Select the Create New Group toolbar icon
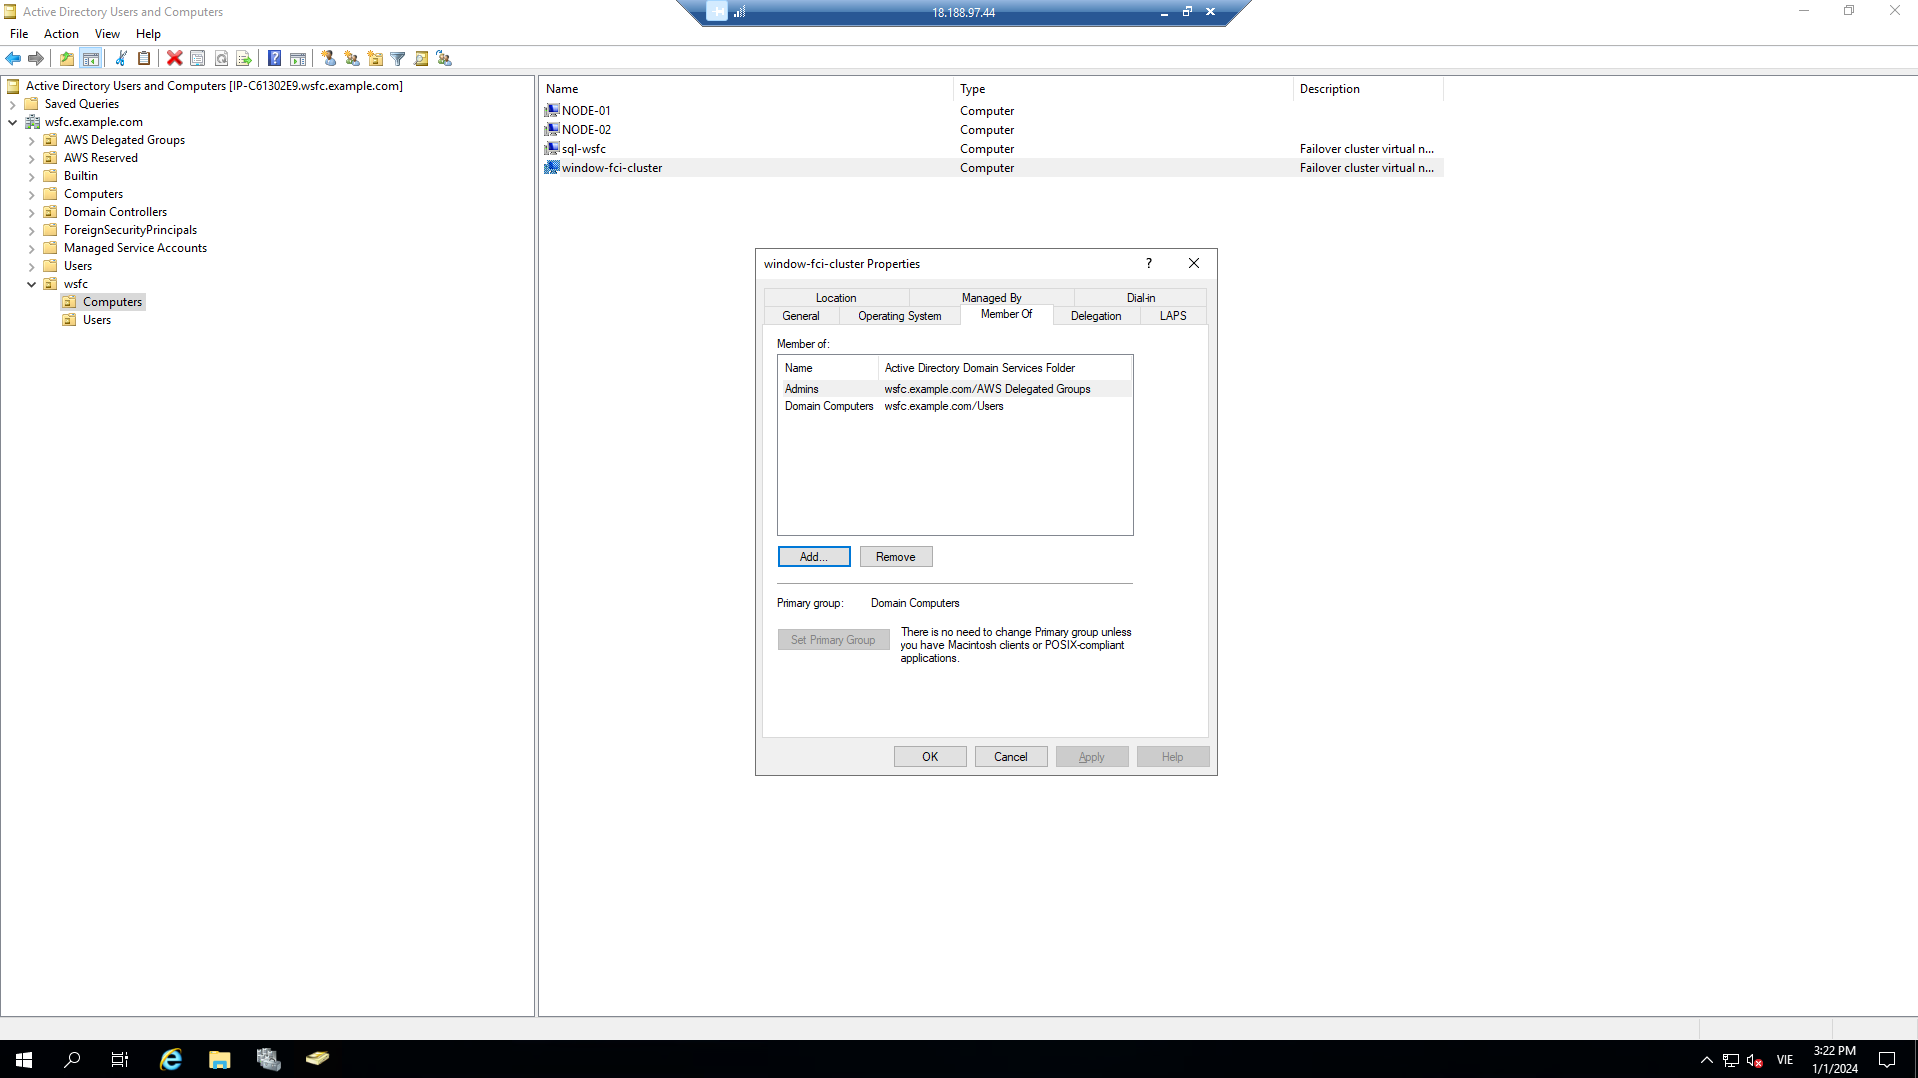 pos(351,58)
